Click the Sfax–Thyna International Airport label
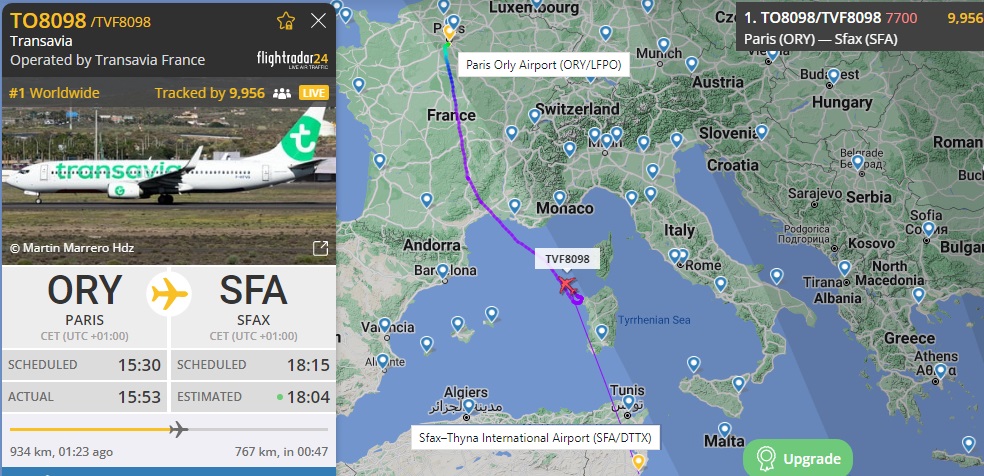 point(535,438)
